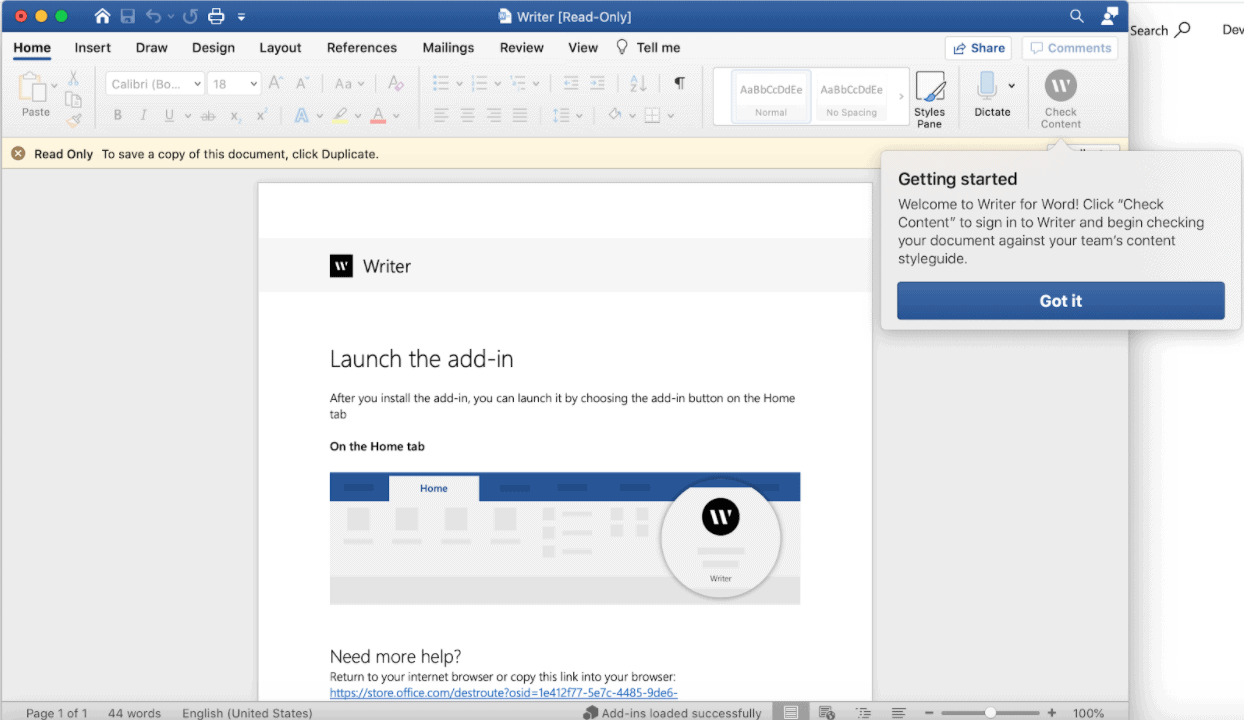This screenshot has height=720, width=1252.
Task: Click the Copy icon below scissors
Action: click(x=73, y=99)
